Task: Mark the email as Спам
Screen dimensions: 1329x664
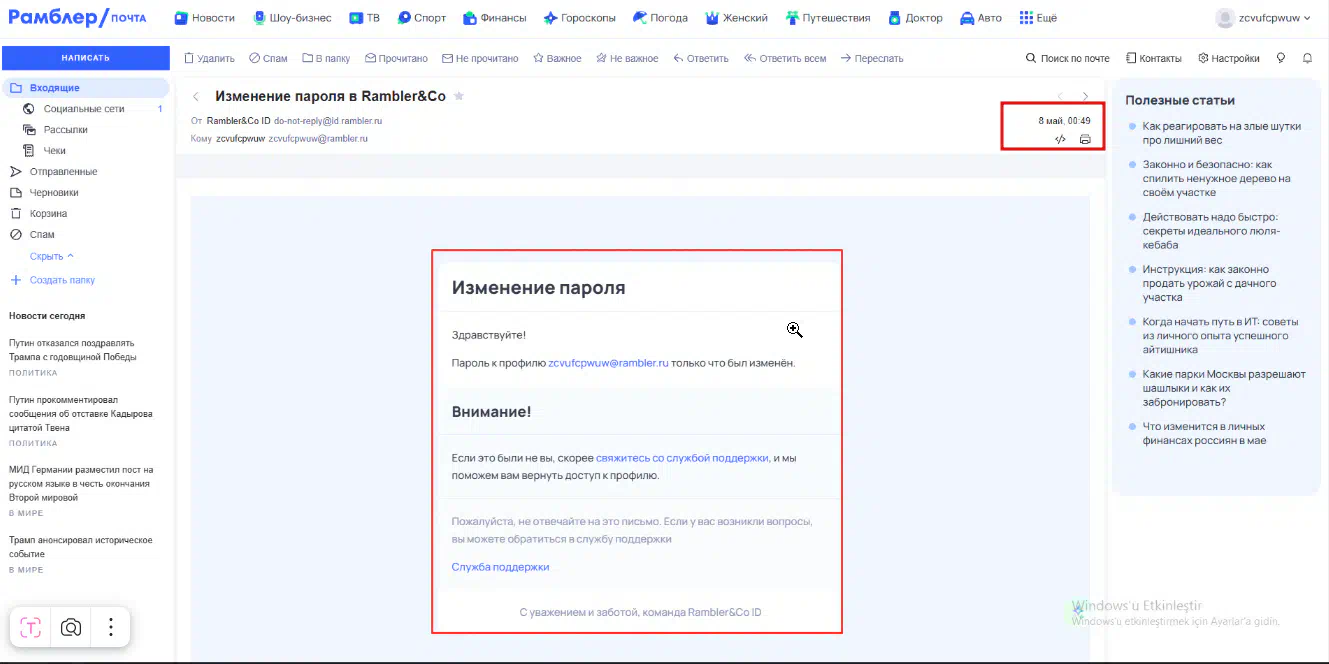Action: [x=268, y=58]
